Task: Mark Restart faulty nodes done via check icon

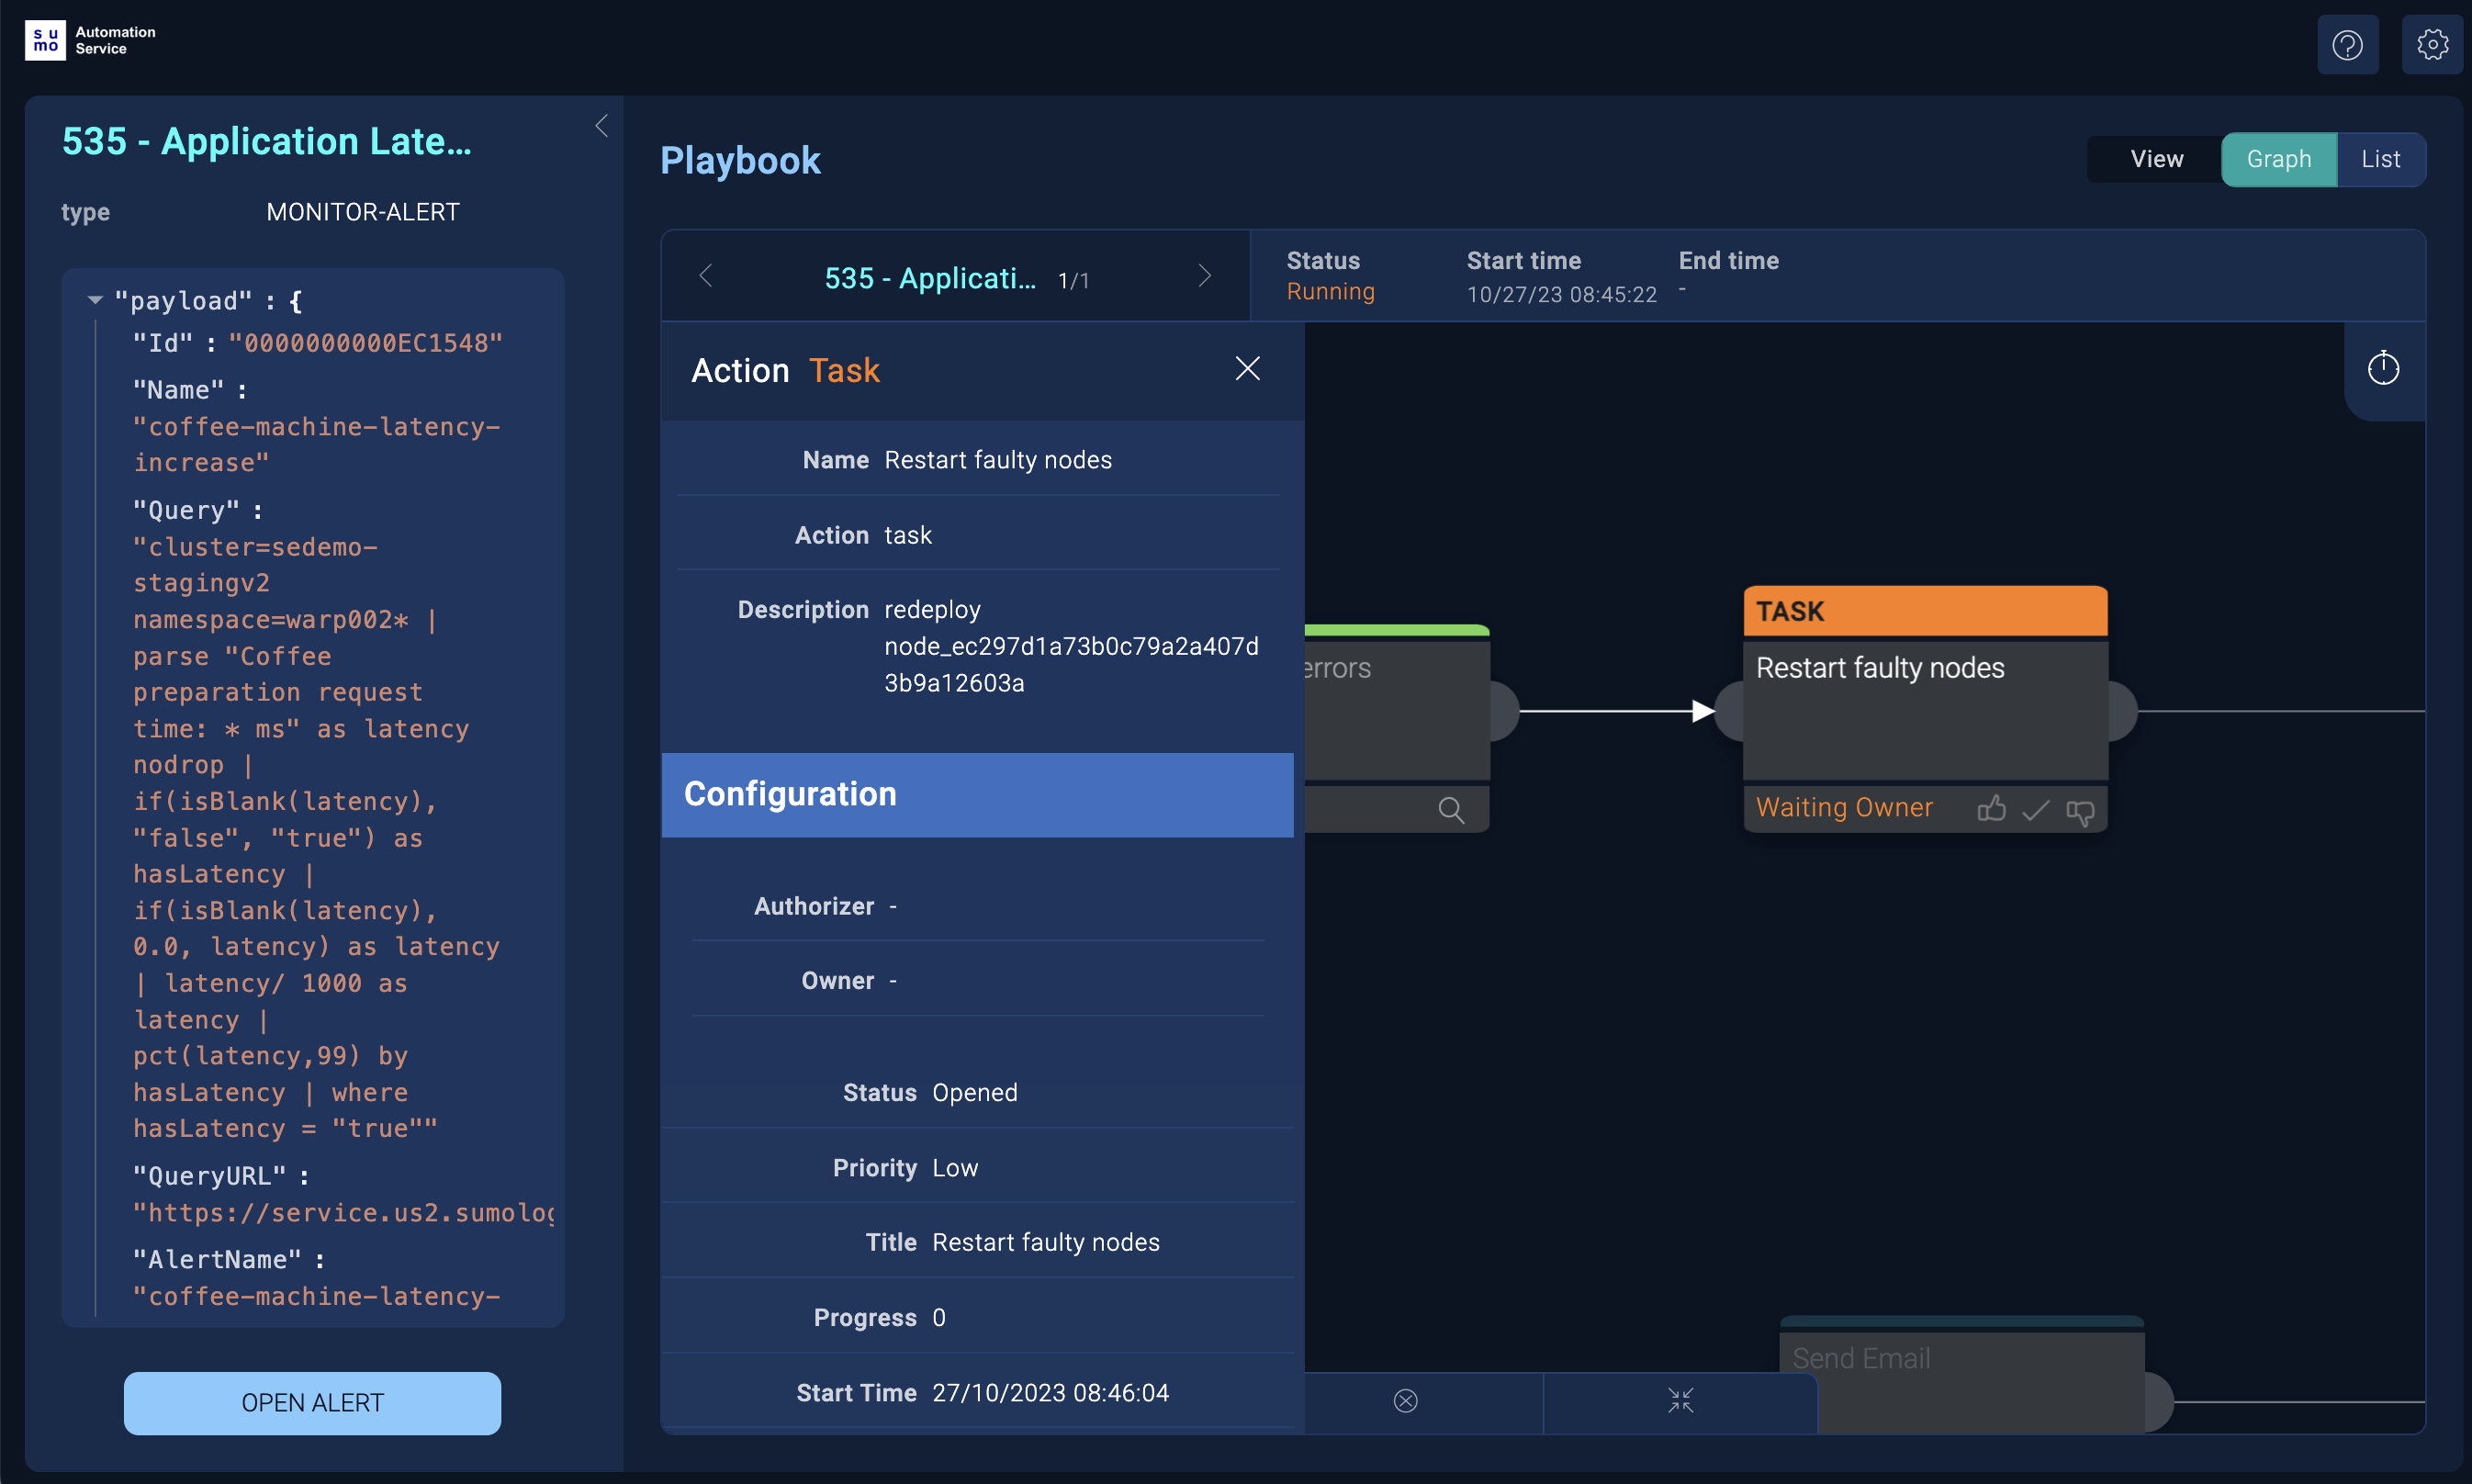Action: [2035, 809]
